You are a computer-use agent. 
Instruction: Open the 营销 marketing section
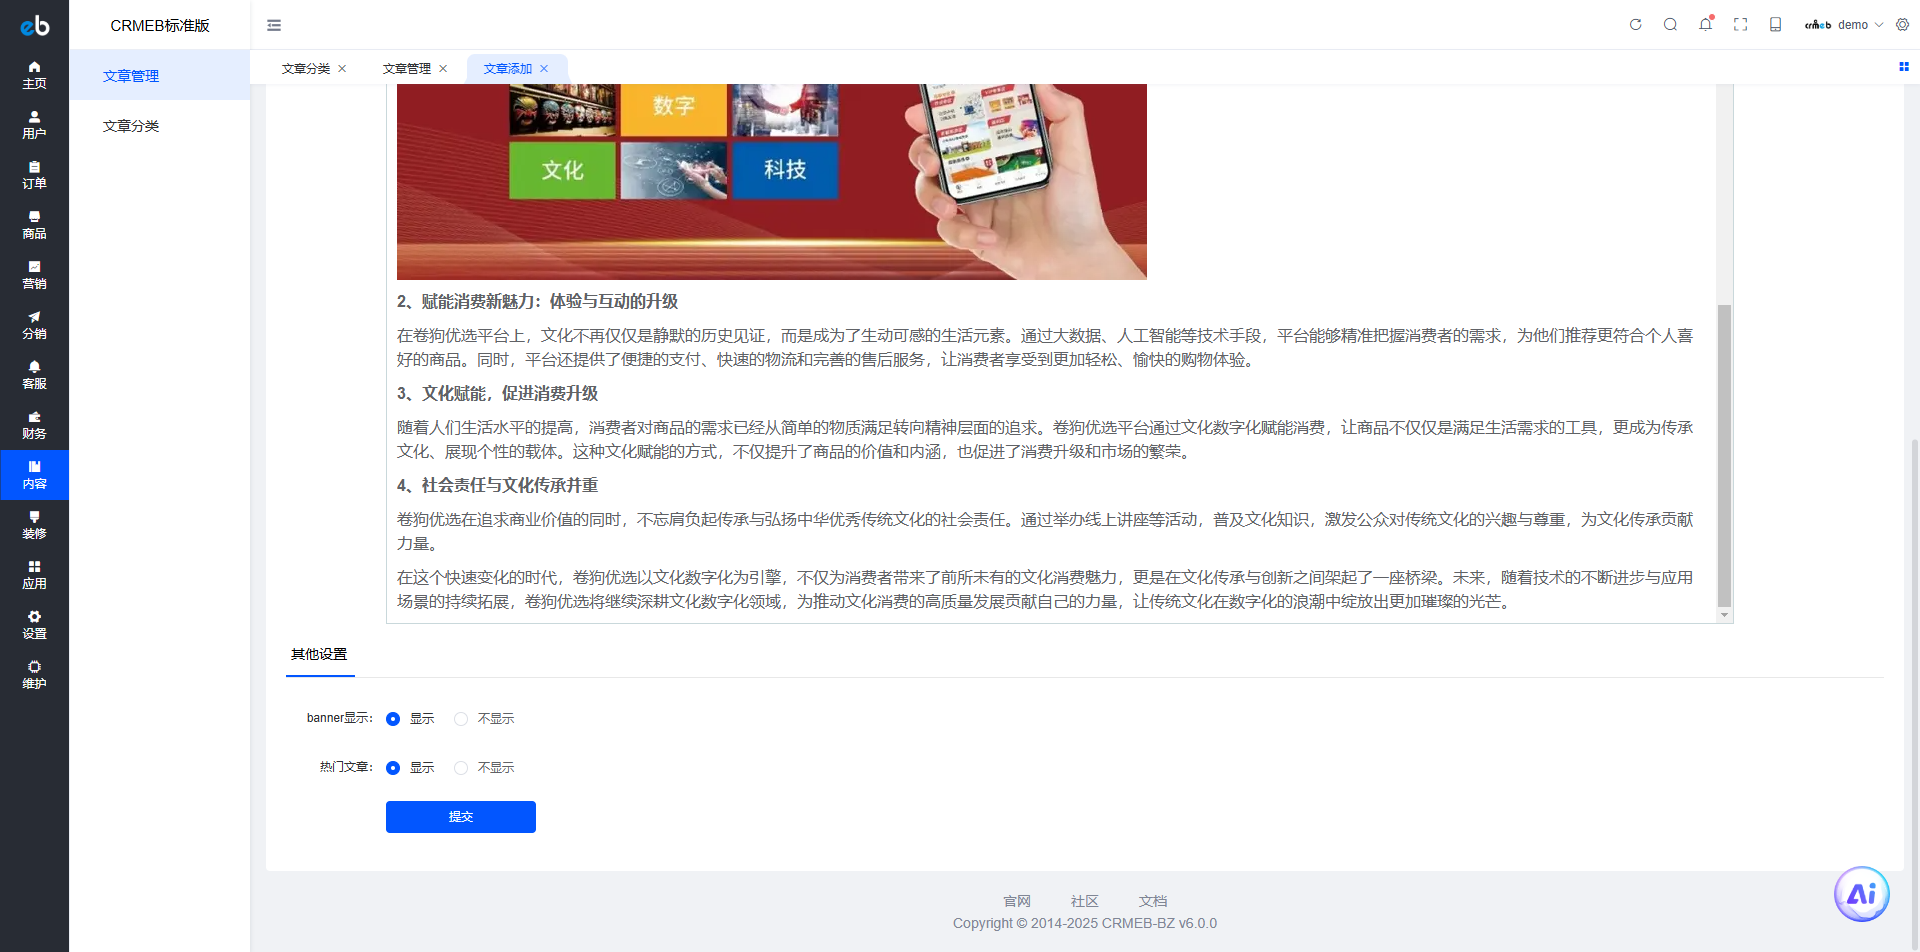(x=34, y=275)
